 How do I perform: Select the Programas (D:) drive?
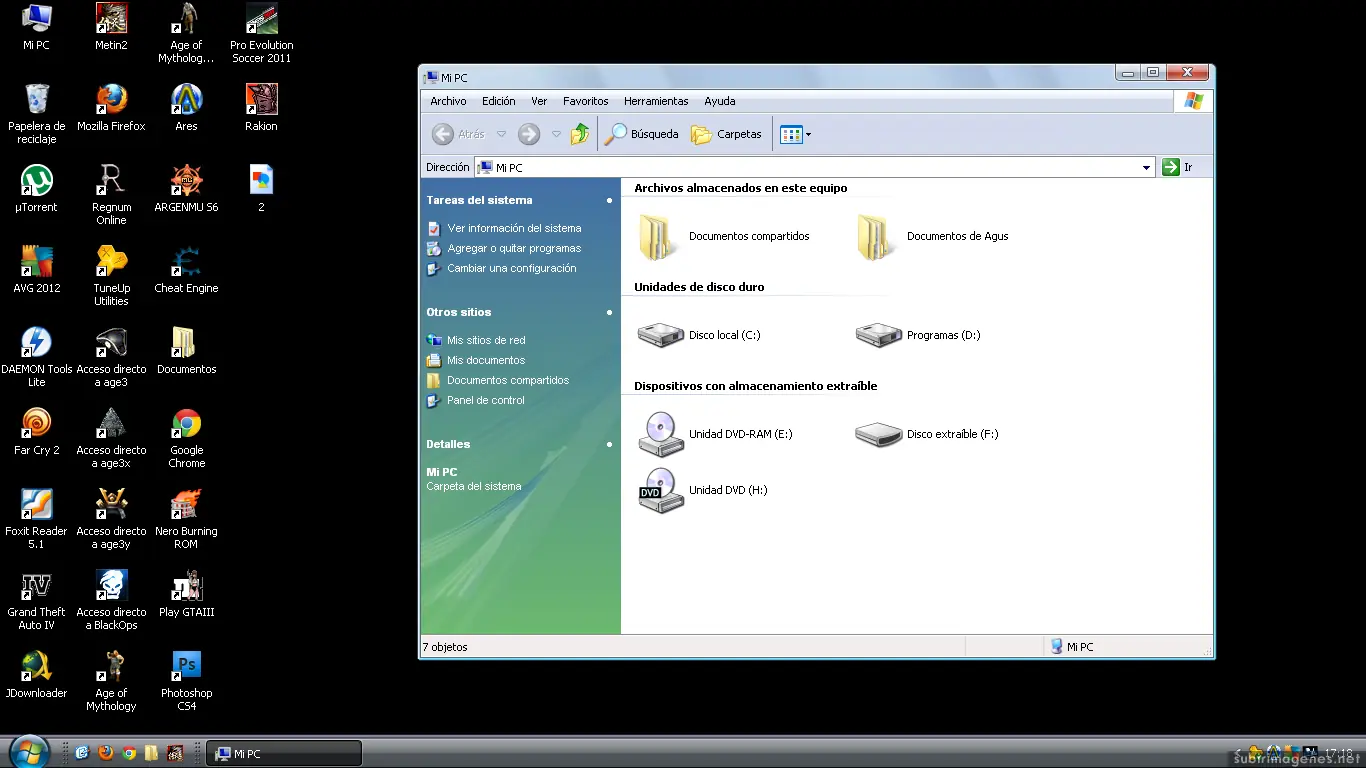(x=918, y=335)
